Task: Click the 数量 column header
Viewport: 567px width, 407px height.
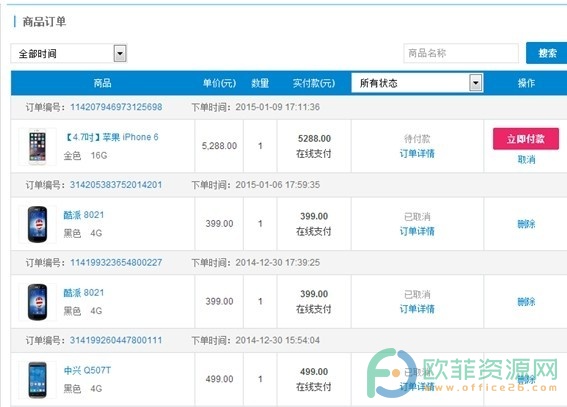Action: 260,83
